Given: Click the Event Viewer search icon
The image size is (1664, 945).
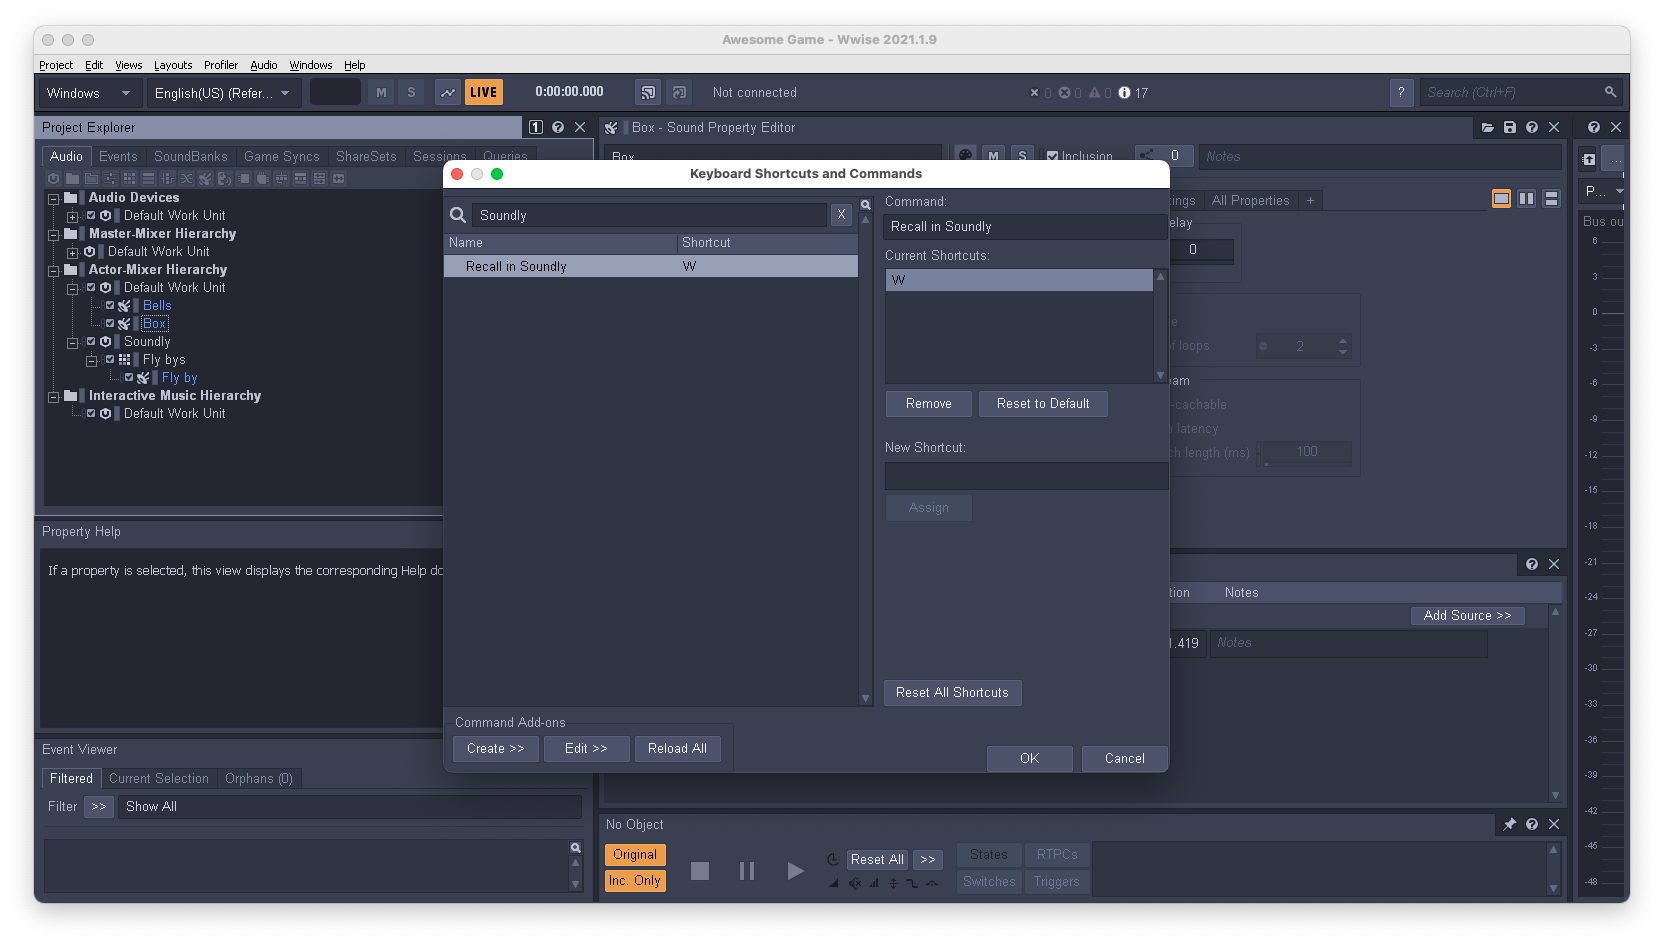Looking at the screenshot, I should (x=576, y=848).
